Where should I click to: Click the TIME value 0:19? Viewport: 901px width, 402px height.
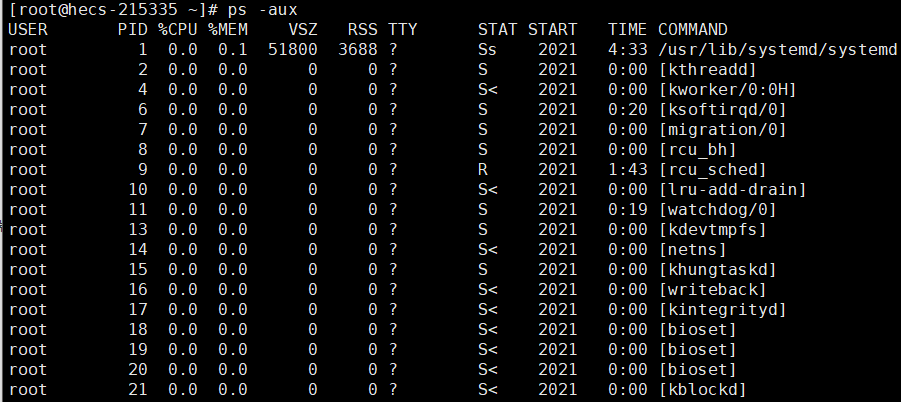(x=627, y=210)
